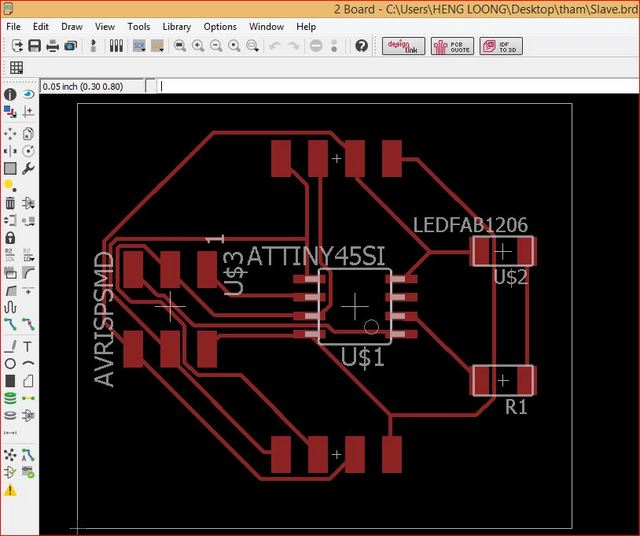Open the Value tool dropdown

pos(28,255)
